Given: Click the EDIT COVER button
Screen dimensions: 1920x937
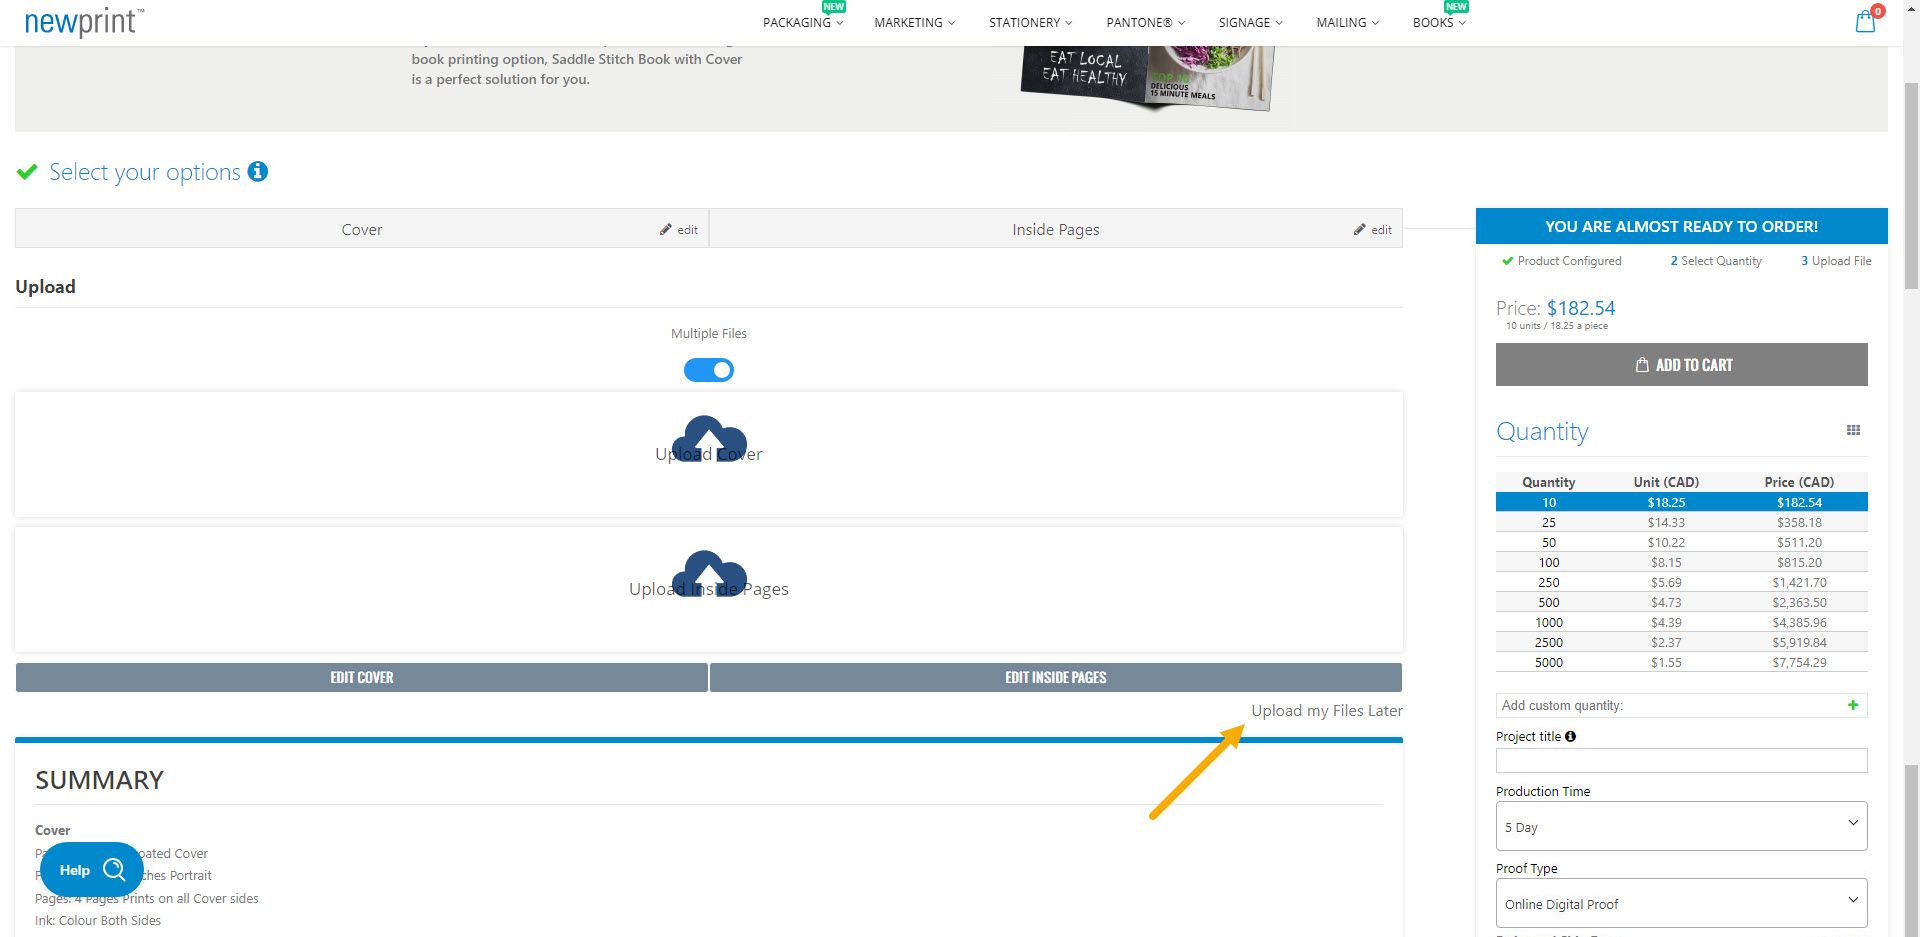Looking at the screenshot, I should [361, 677].
